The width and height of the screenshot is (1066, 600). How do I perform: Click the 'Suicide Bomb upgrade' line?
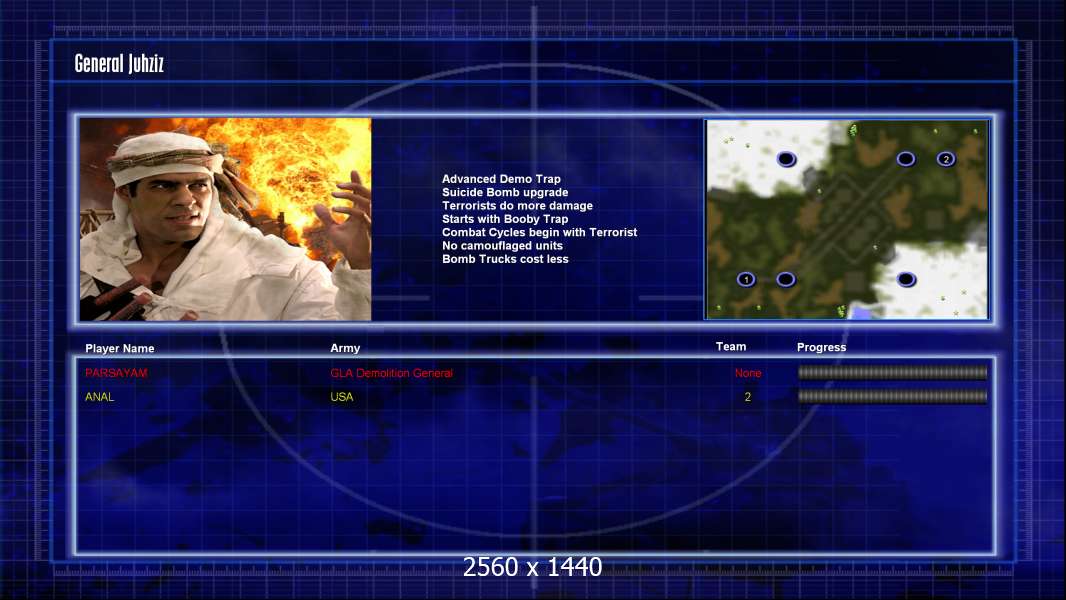click(x=505, y=192)
